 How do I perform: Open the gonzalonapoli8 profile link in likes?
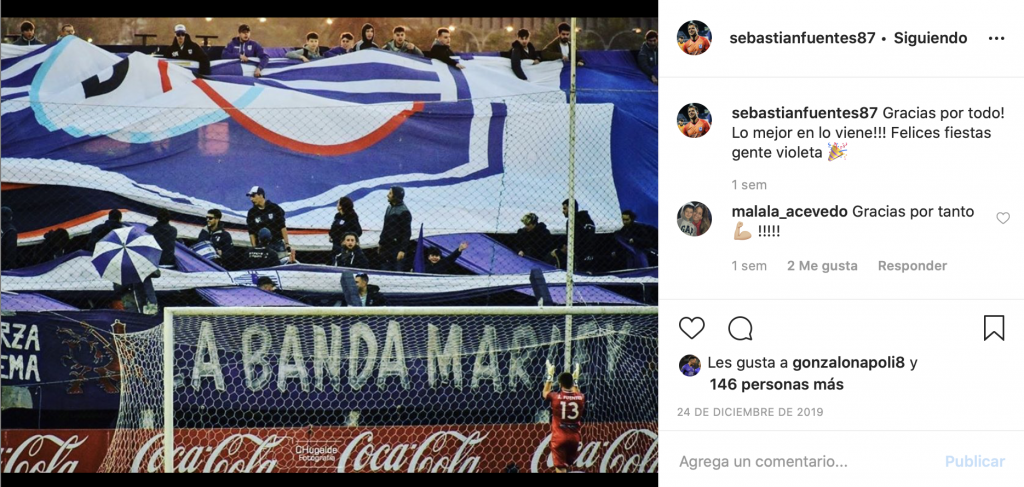[x=848, y=363]
